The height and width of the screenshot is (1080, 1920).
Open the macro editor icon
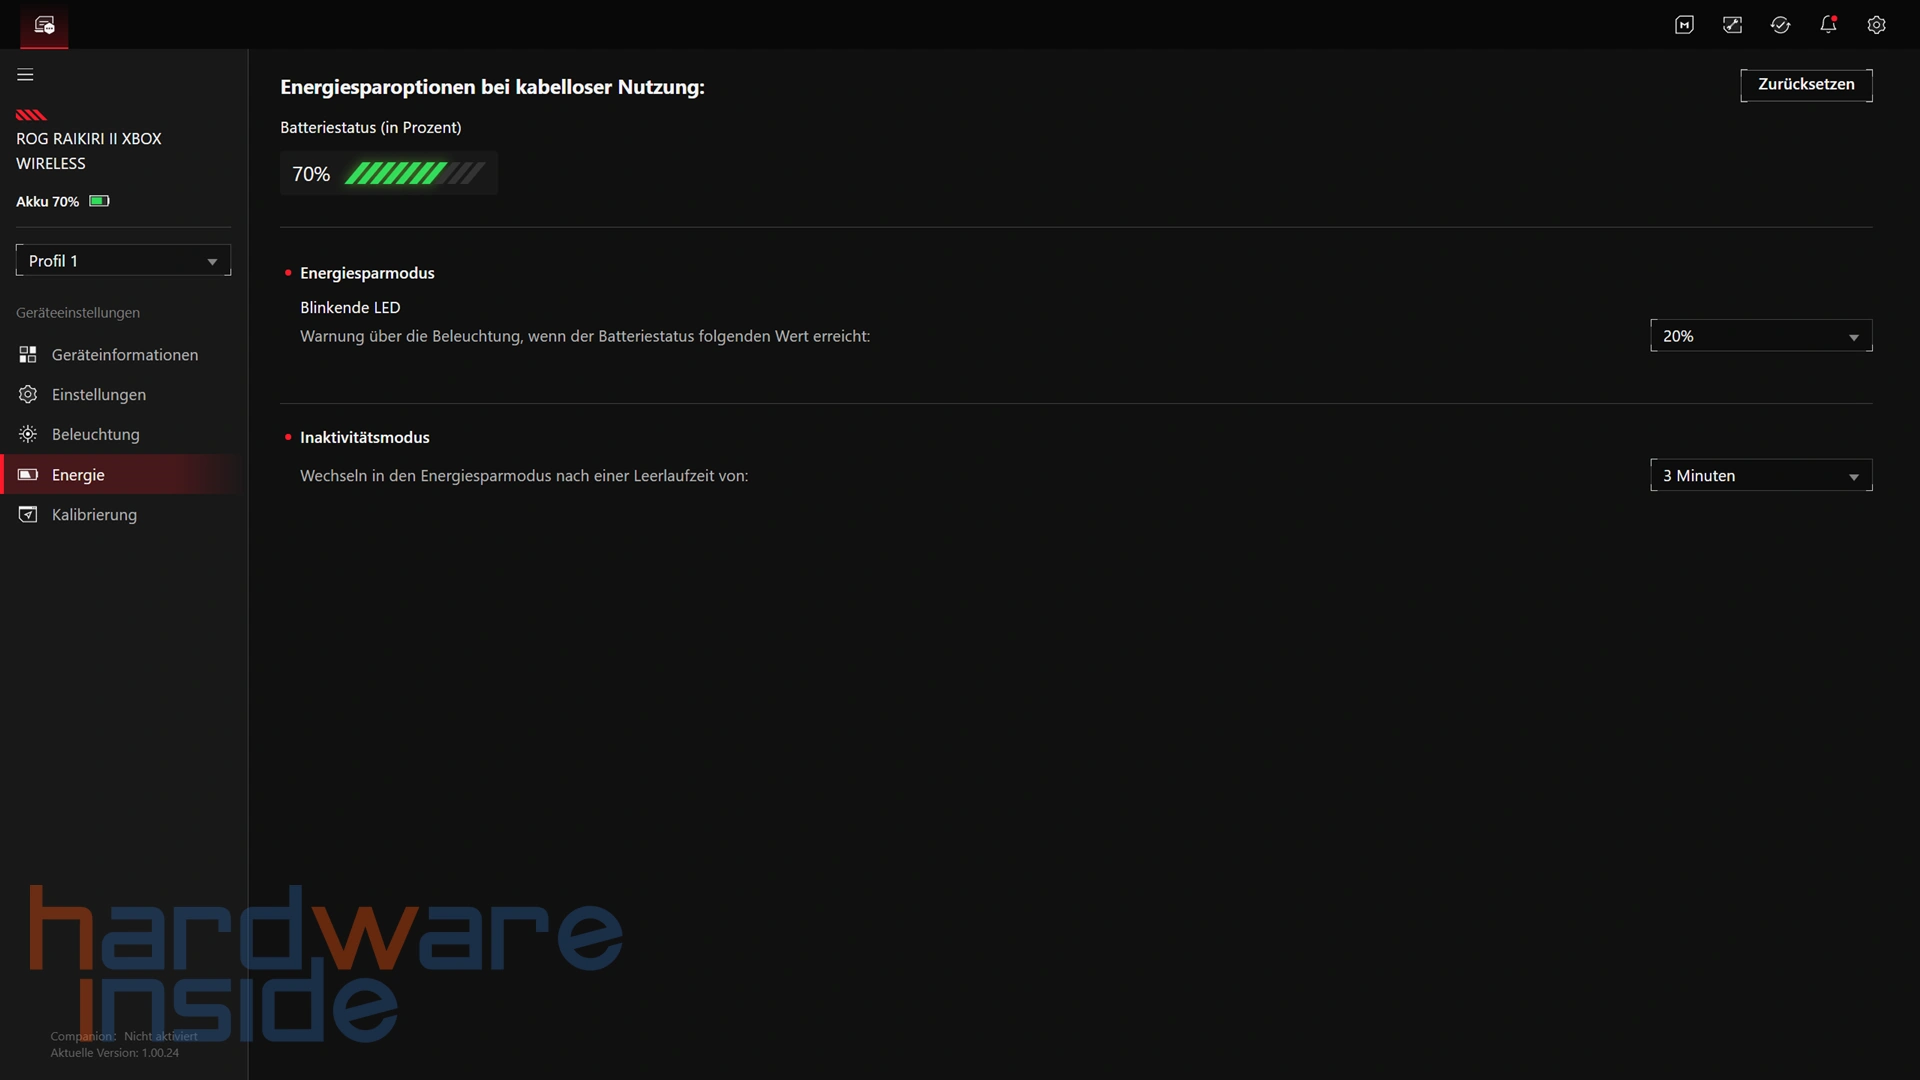pyautogui.click(x=1684, y=25)
